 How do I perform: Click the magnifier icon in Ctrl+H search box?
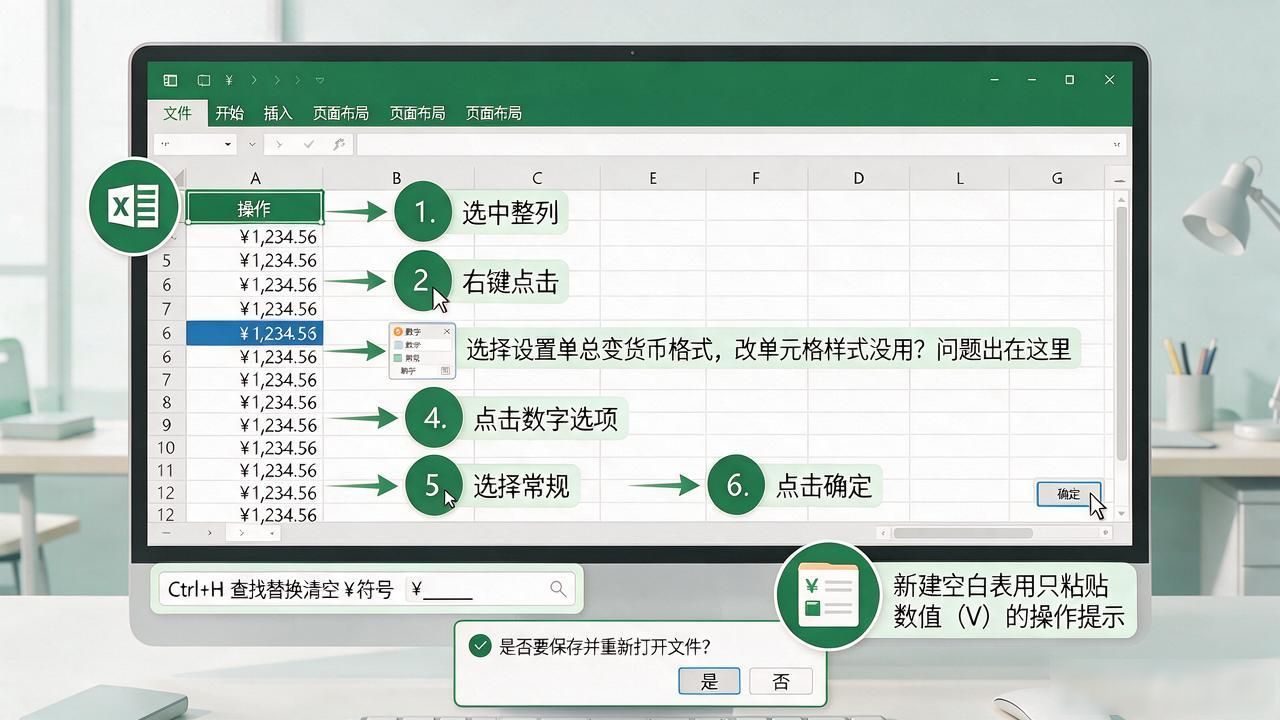[x=558, y=589]
